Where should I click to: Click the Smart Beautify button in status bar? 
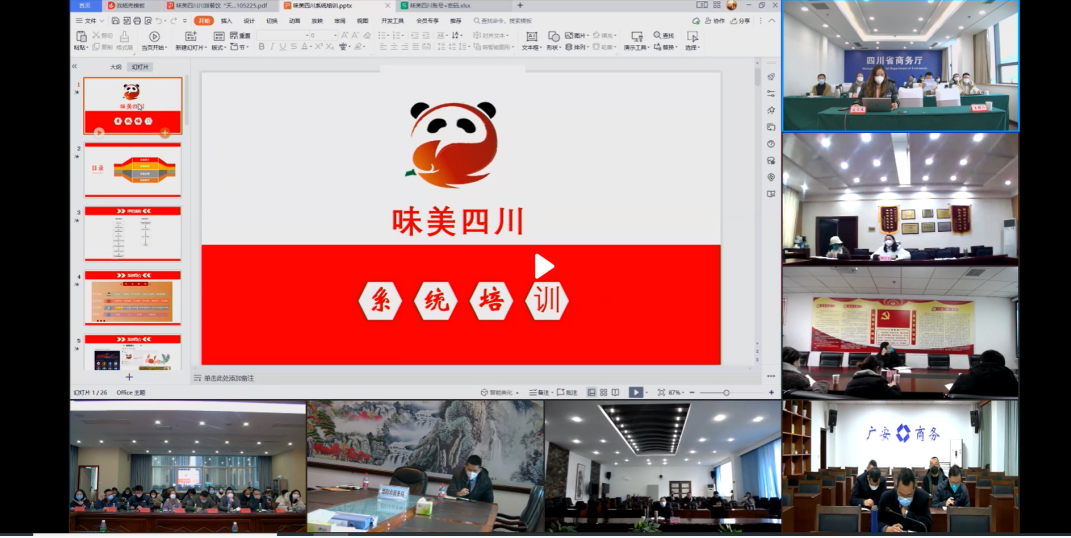(x=499, y=393)
